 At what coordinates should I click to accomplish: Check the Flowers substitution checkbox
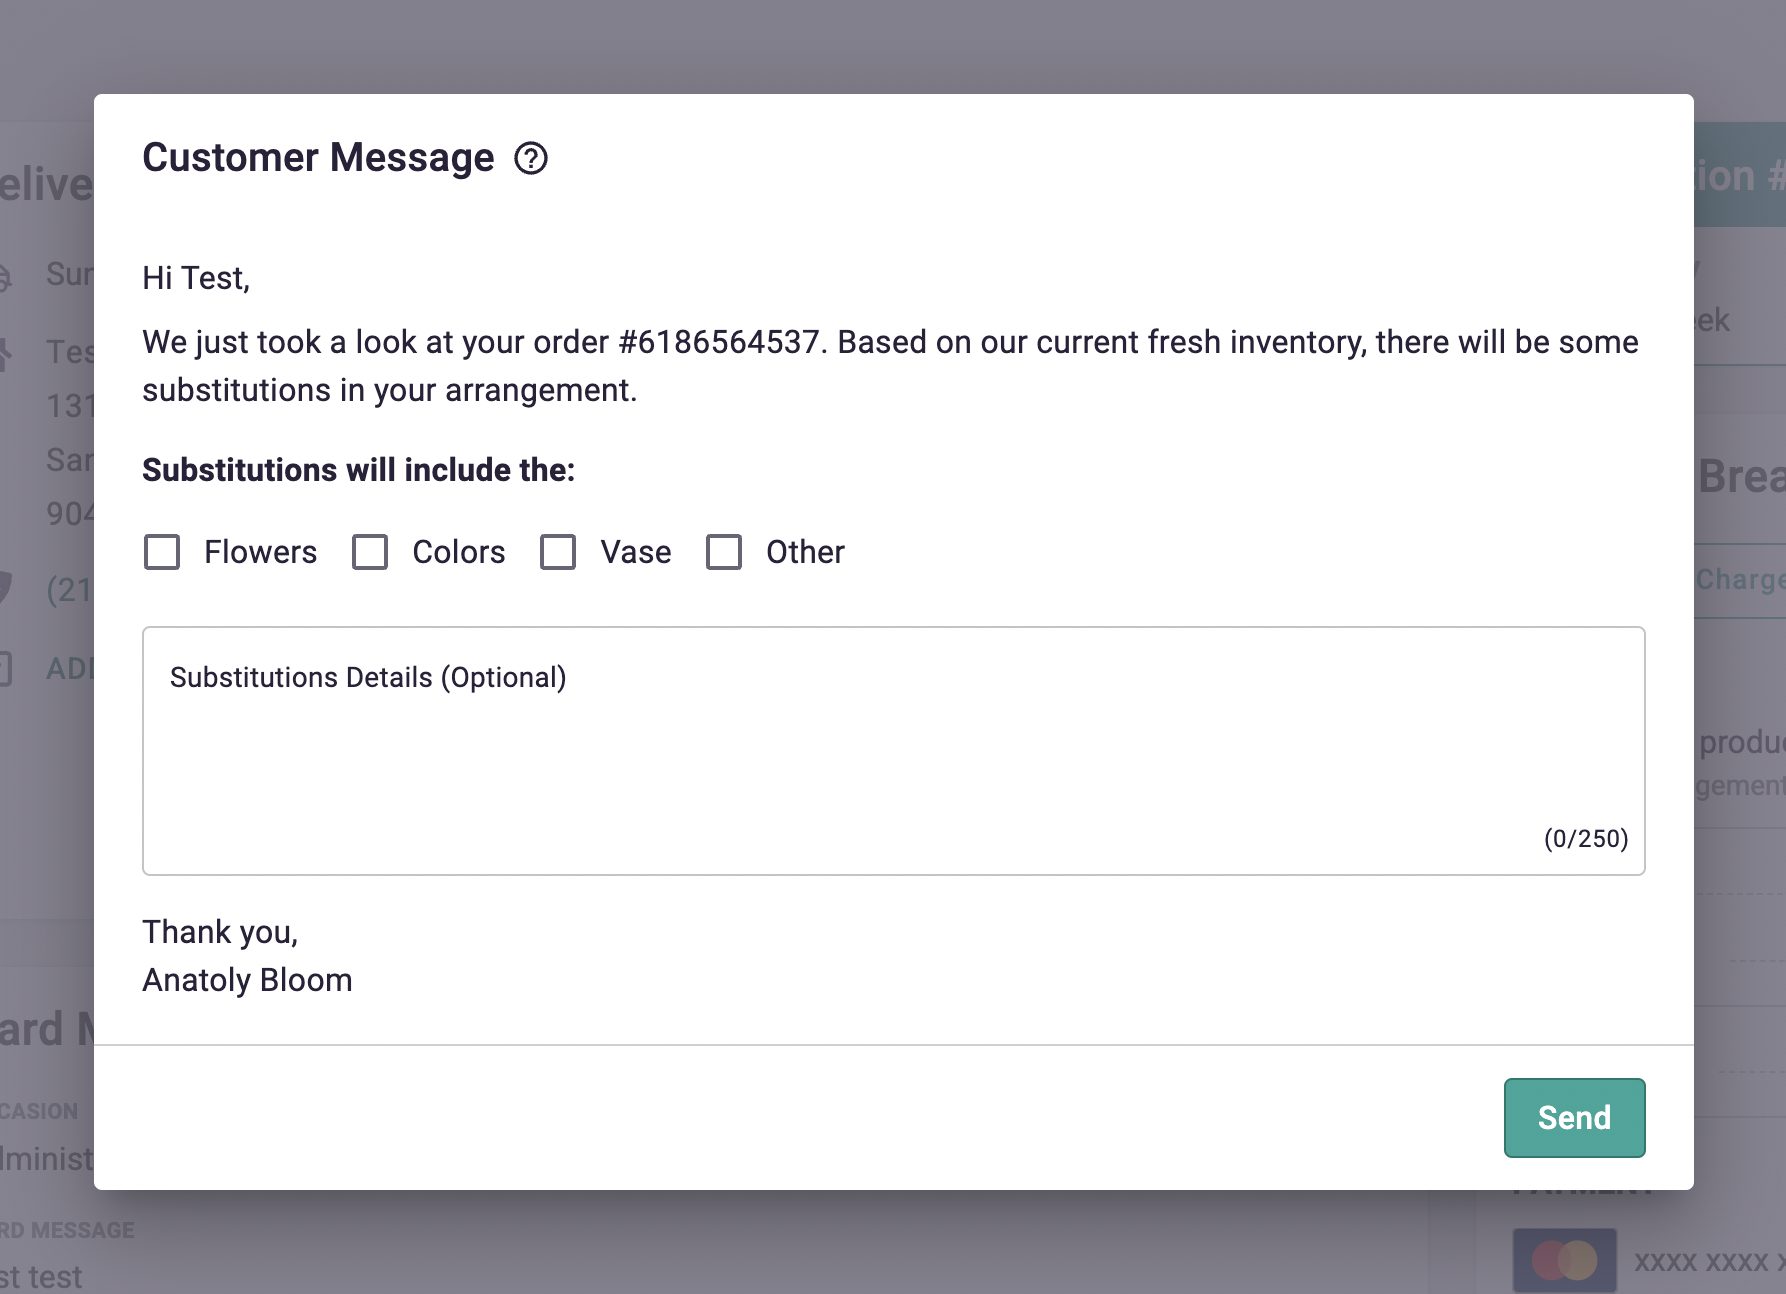(x=162, y=552)
